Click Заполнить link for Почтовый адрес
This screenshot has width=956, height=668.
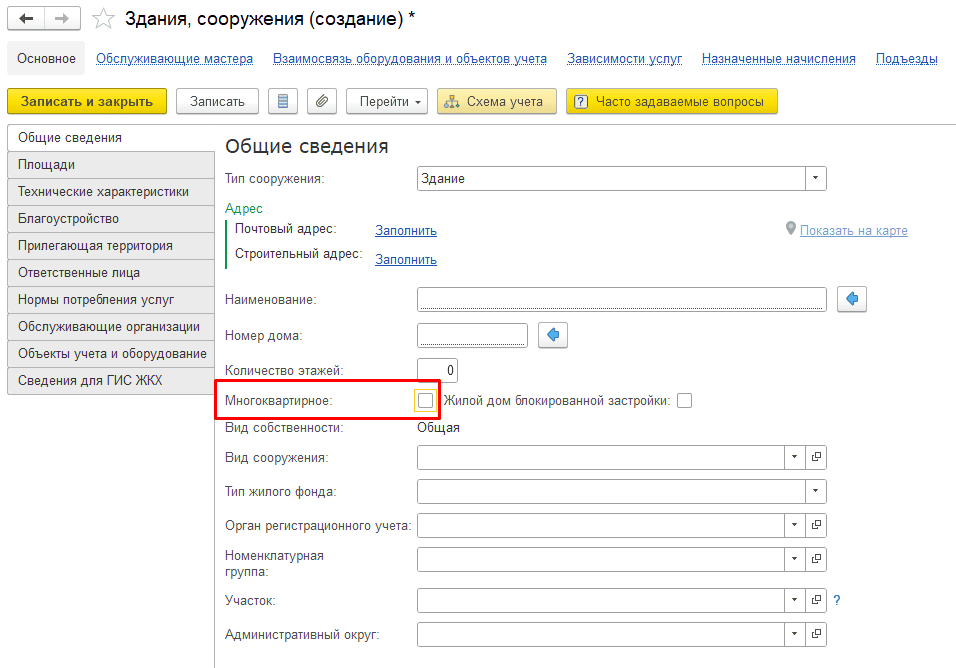[406, 230]
